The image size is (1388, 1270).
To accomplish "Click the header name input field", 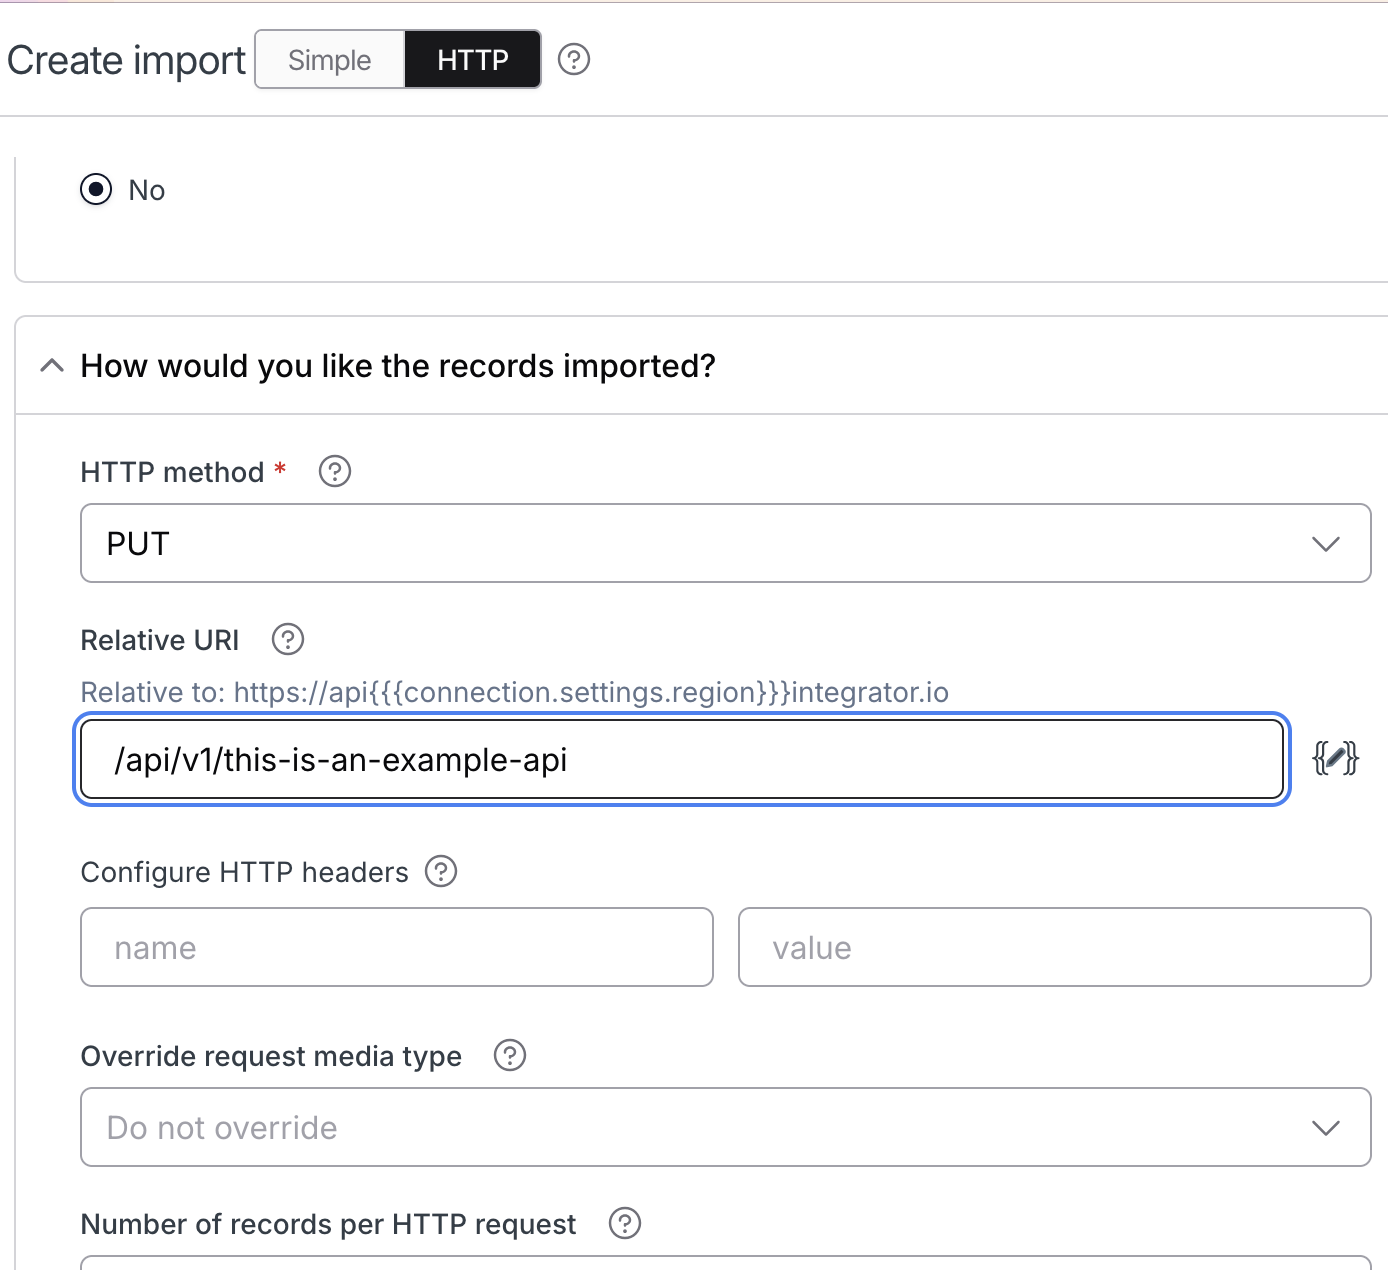I will pos(397,947).
